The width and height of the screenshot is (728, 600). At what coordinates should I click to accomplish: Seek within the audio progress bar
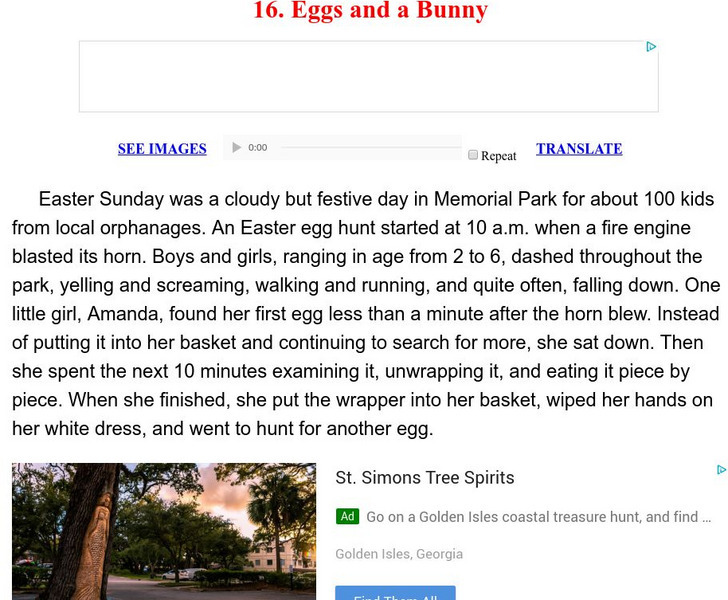[x=370, y=148]
